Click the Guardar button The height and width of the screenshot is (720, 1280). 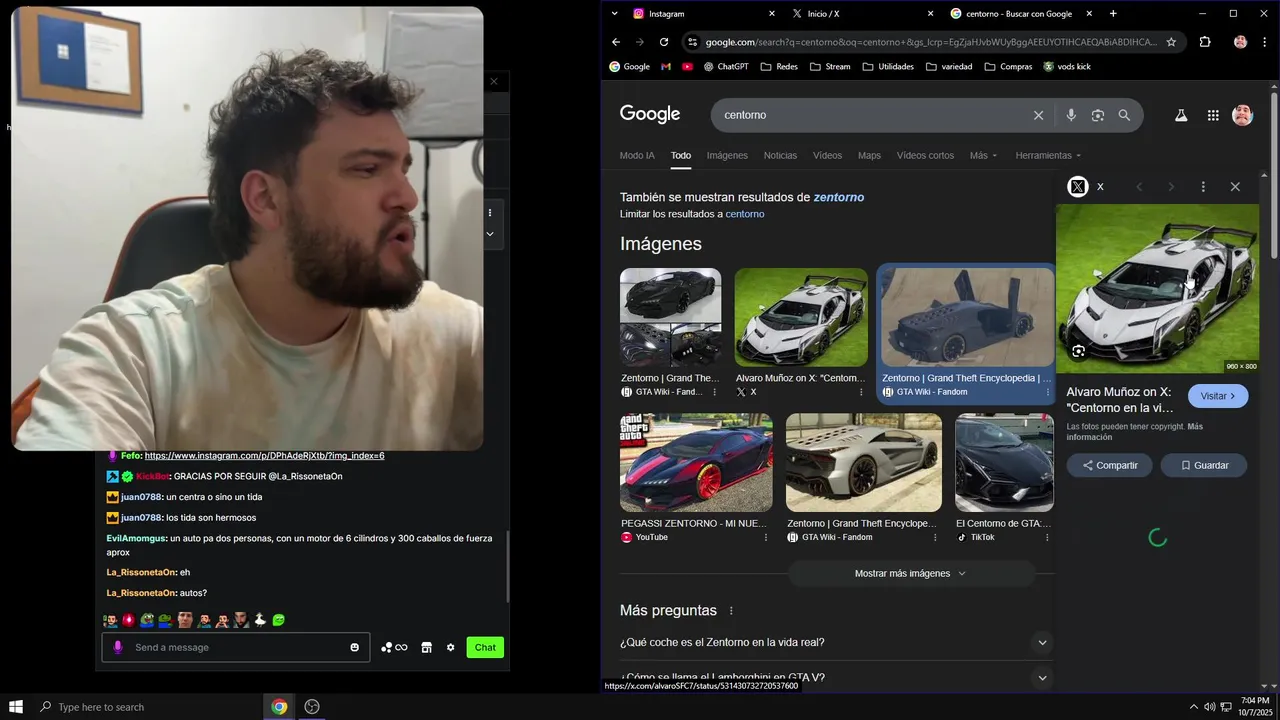(x=1204, y=465)
